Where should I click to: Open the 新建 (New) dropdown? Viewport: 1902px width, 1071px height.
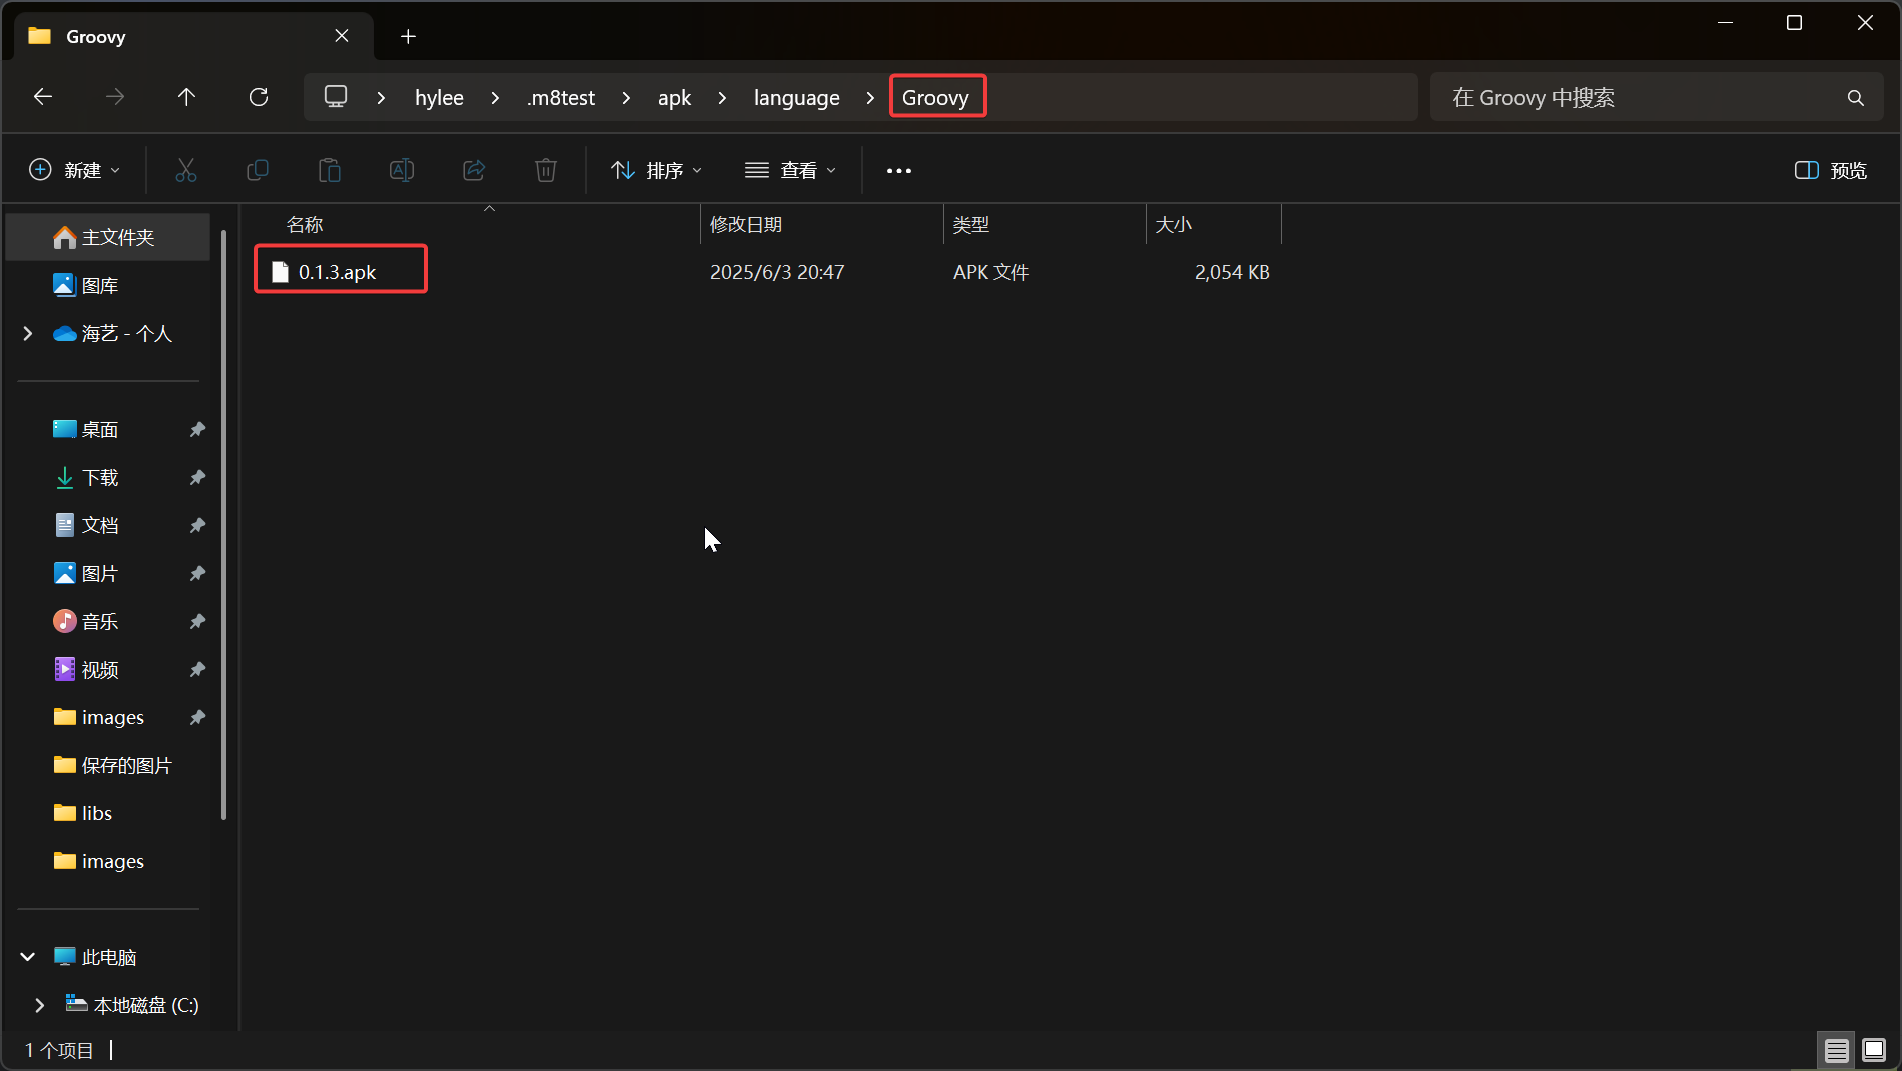[75, 170]
